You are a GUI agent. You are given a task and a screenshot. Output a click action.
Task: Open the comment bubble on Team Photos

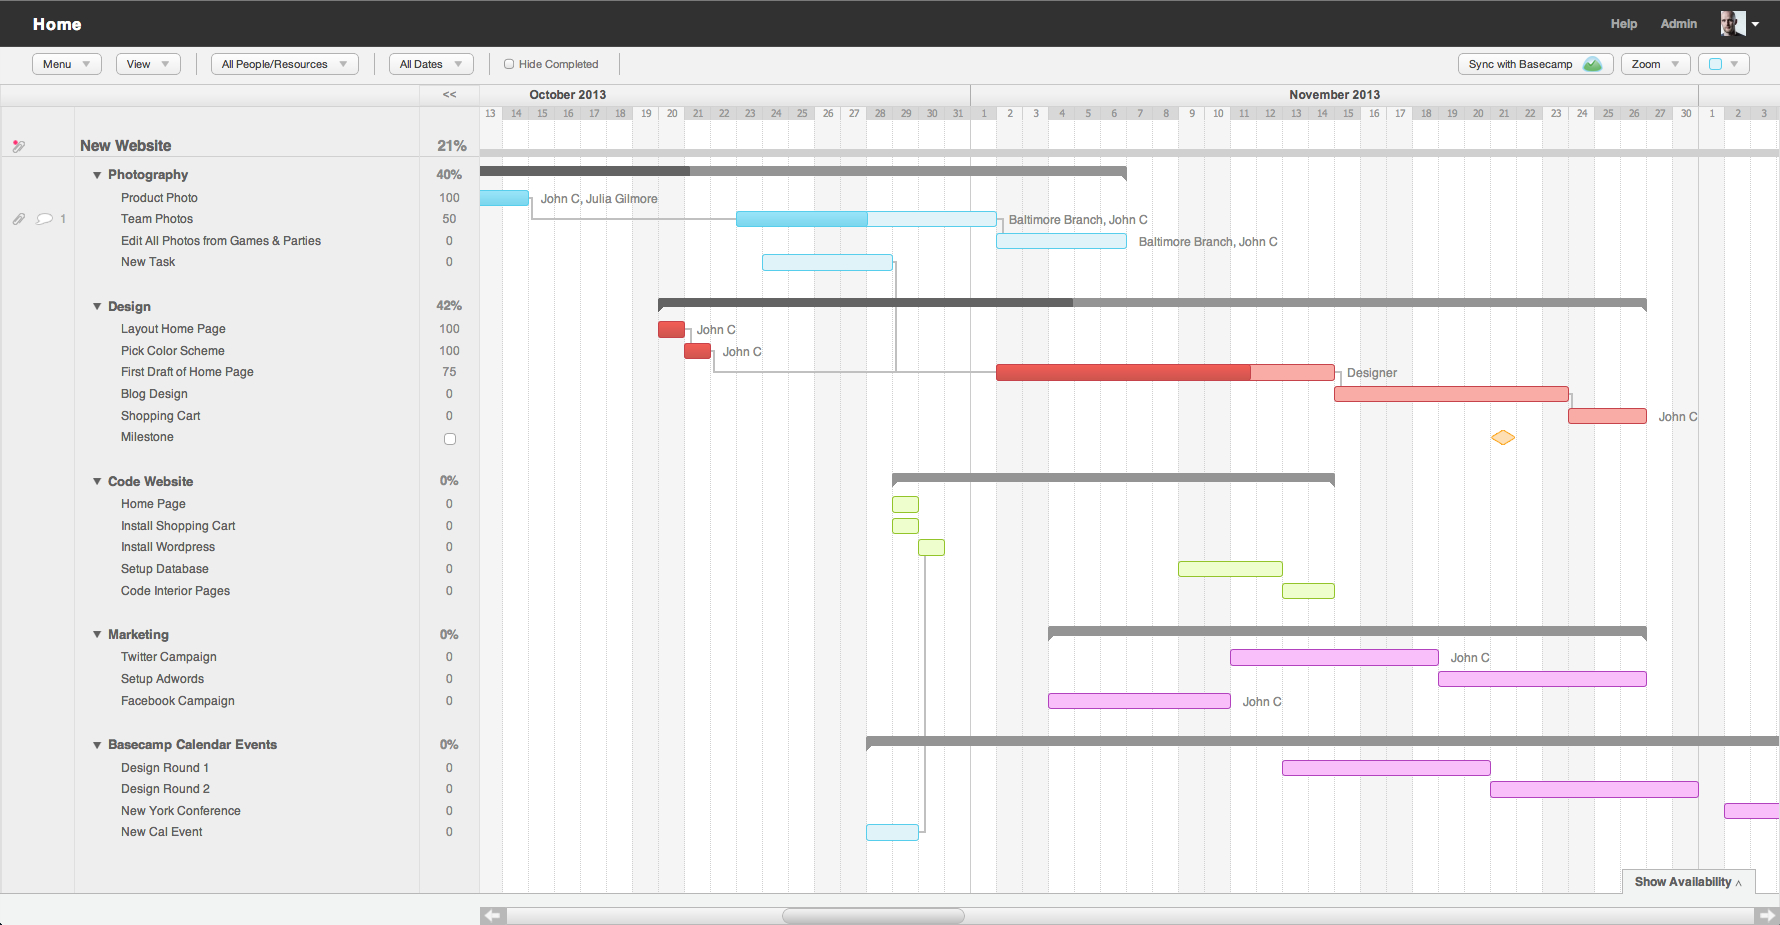coord(44,219)
